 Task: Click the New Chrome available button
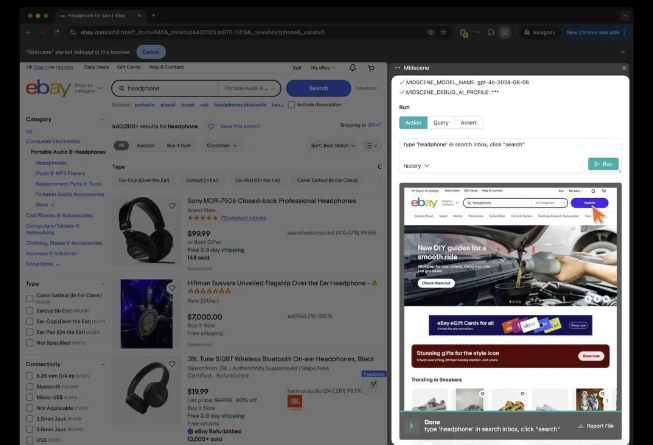pos(596,32)
